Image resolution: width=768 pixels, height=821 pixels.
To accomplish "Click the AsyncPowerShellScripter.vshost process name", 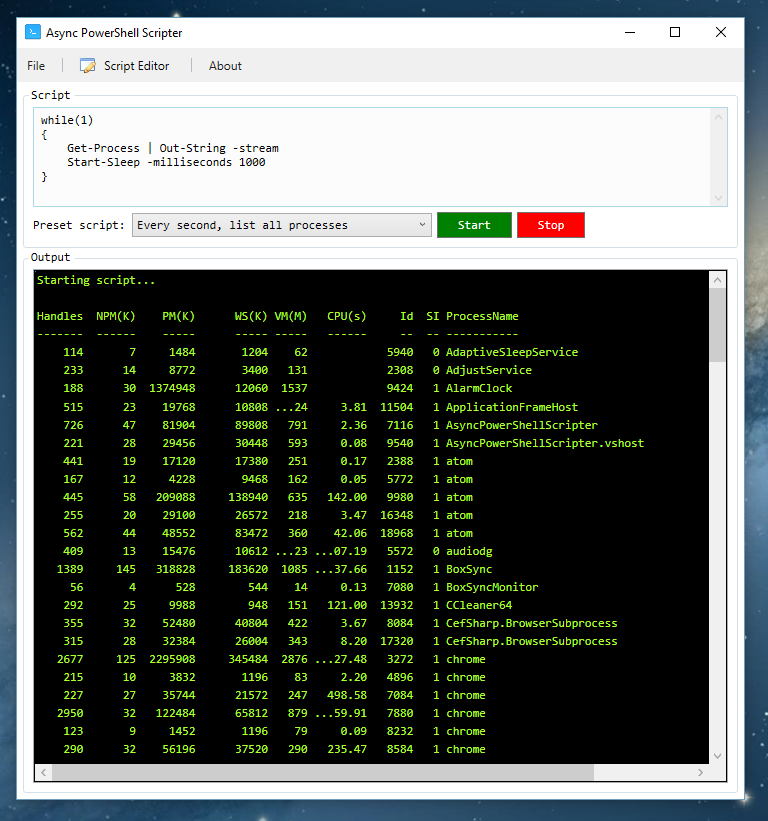I will [x=545, y=443].
